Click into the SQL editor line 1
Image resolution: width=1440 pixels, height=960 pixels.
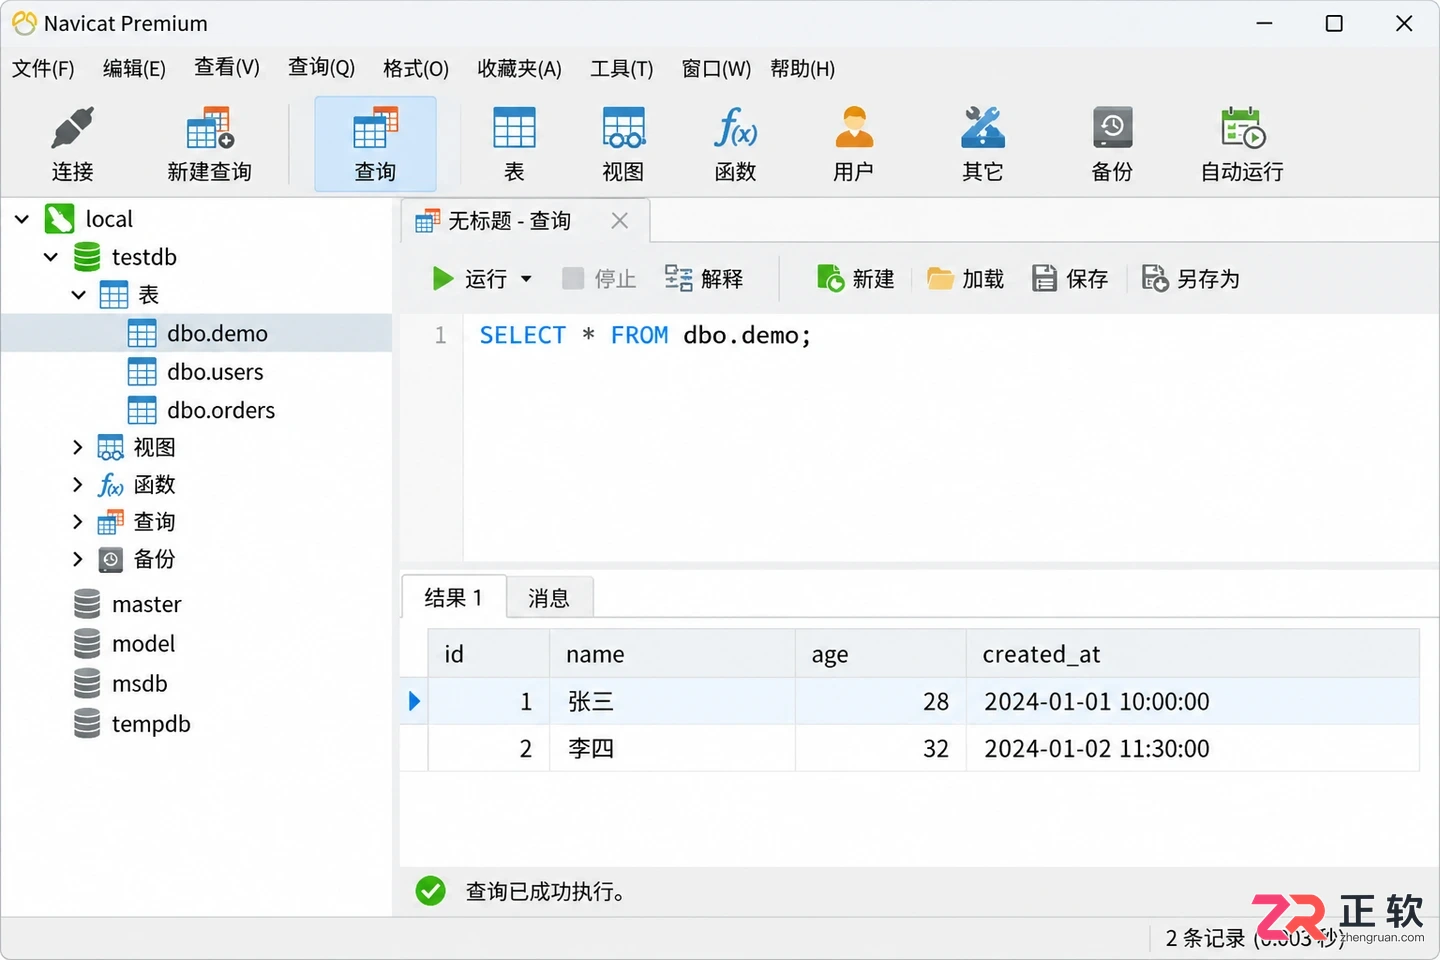point(645,335)
